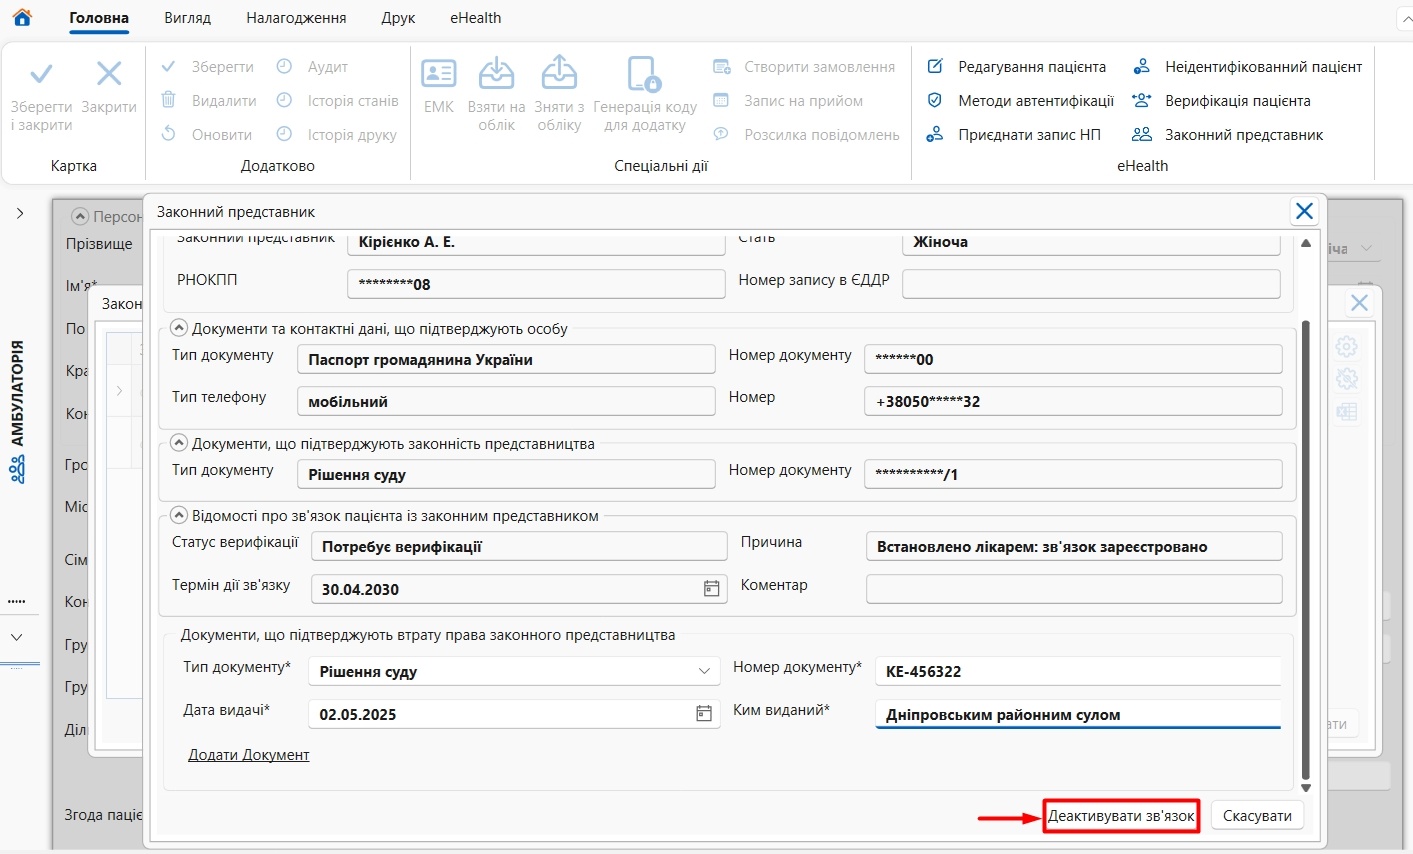The height and width of the screenshot is (854, 1413).
Task: Click the Коментар field
Action: pos(1074,589)
